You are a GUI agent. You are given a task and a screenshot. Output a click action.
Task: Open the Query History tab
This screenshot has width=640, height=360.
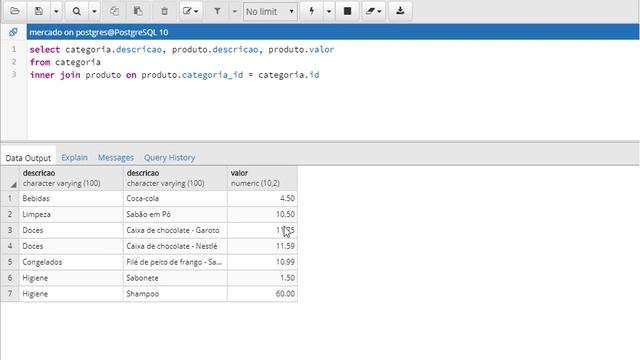coord(169,158)
